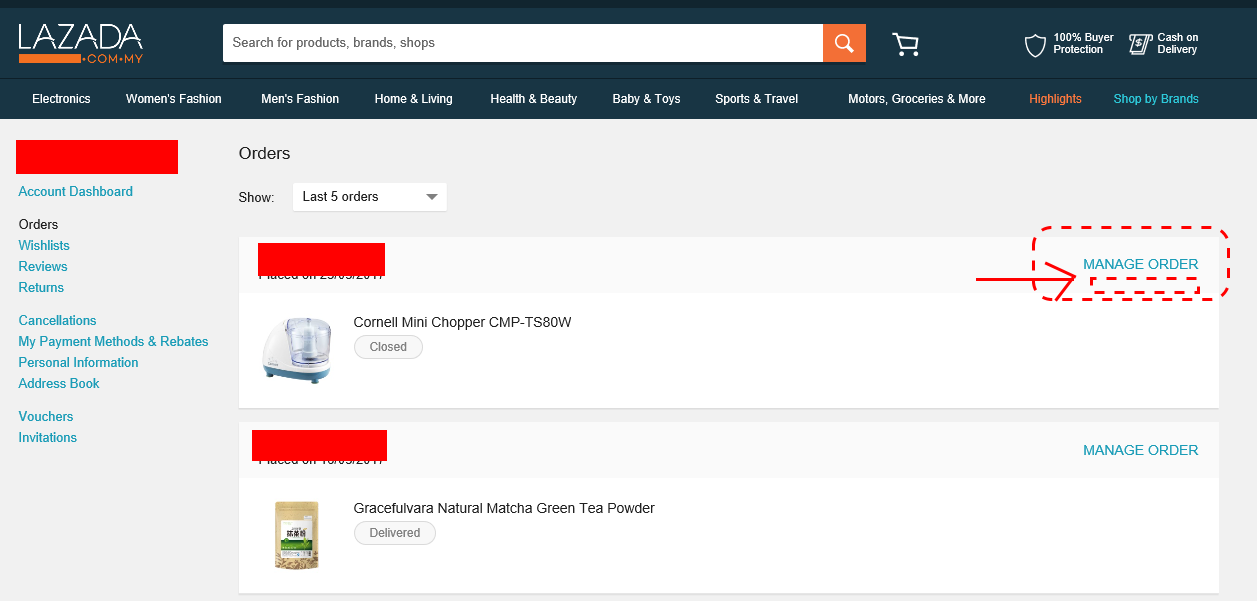Click the 100% Buyer Protection shield icon
The height and width of the screenshot is (601, 1257).
click(1036, 44)
